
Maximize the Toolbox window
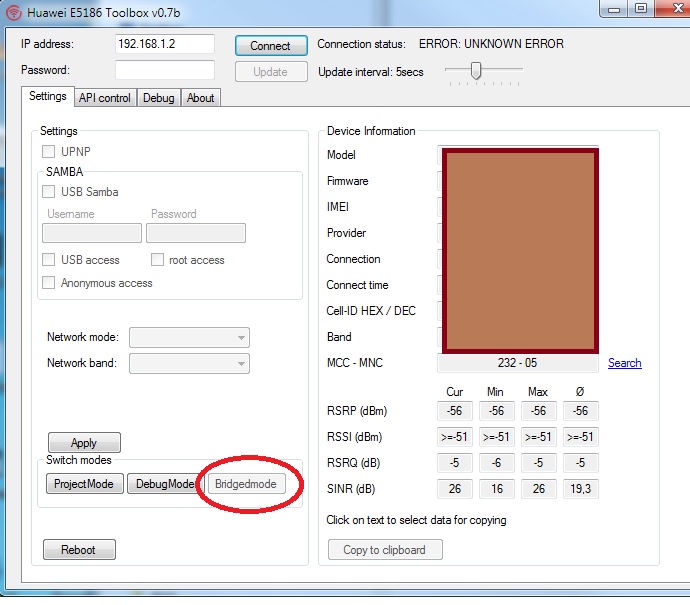[641, 9]
